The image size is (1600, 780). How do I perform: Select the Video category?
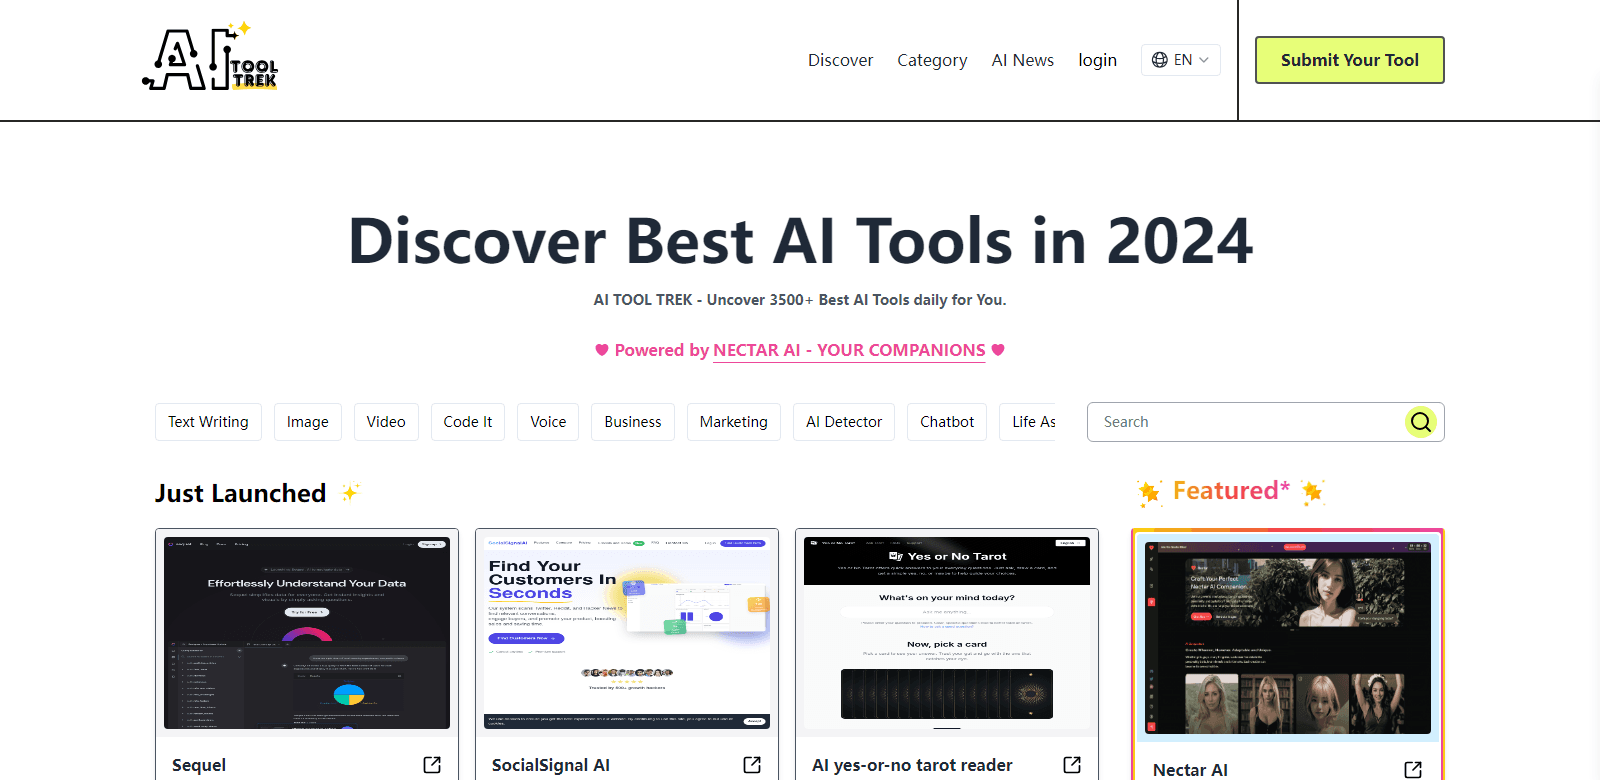(386, 422)
